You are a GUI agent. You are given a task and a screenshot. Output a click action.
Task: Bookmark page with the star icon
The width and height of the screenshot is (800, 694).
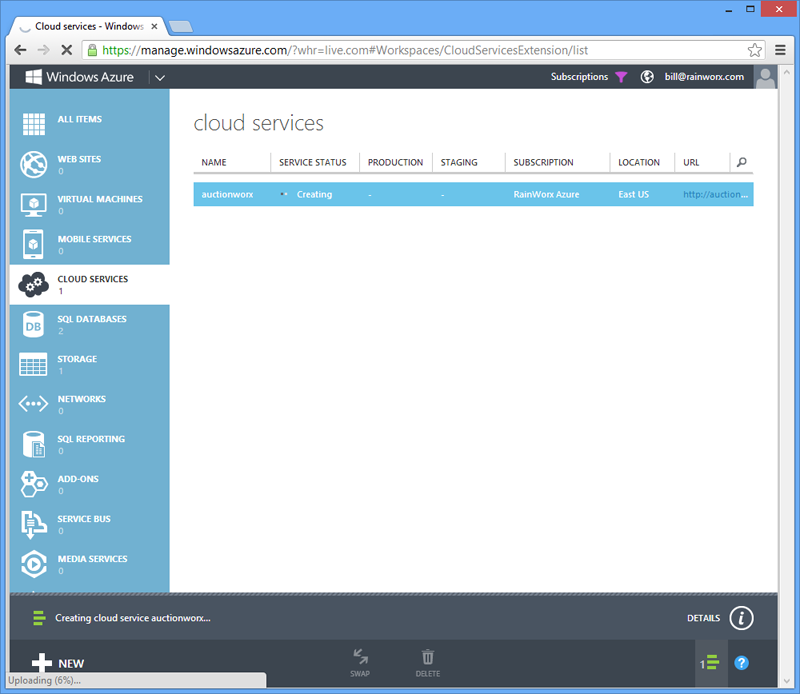tap(755, 50)
